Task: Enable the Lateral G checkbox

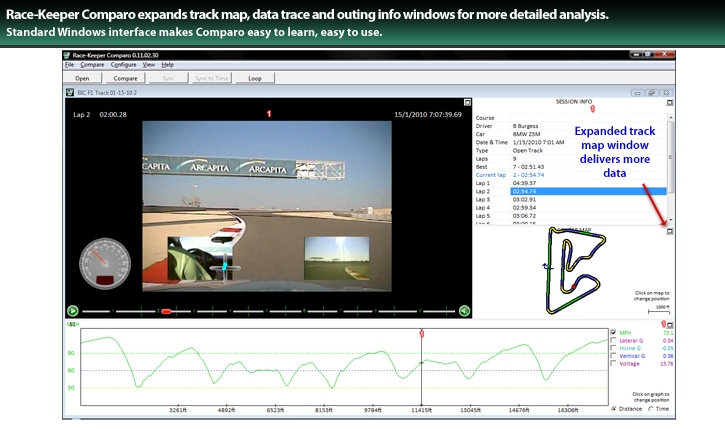Action: coord(612,341)
